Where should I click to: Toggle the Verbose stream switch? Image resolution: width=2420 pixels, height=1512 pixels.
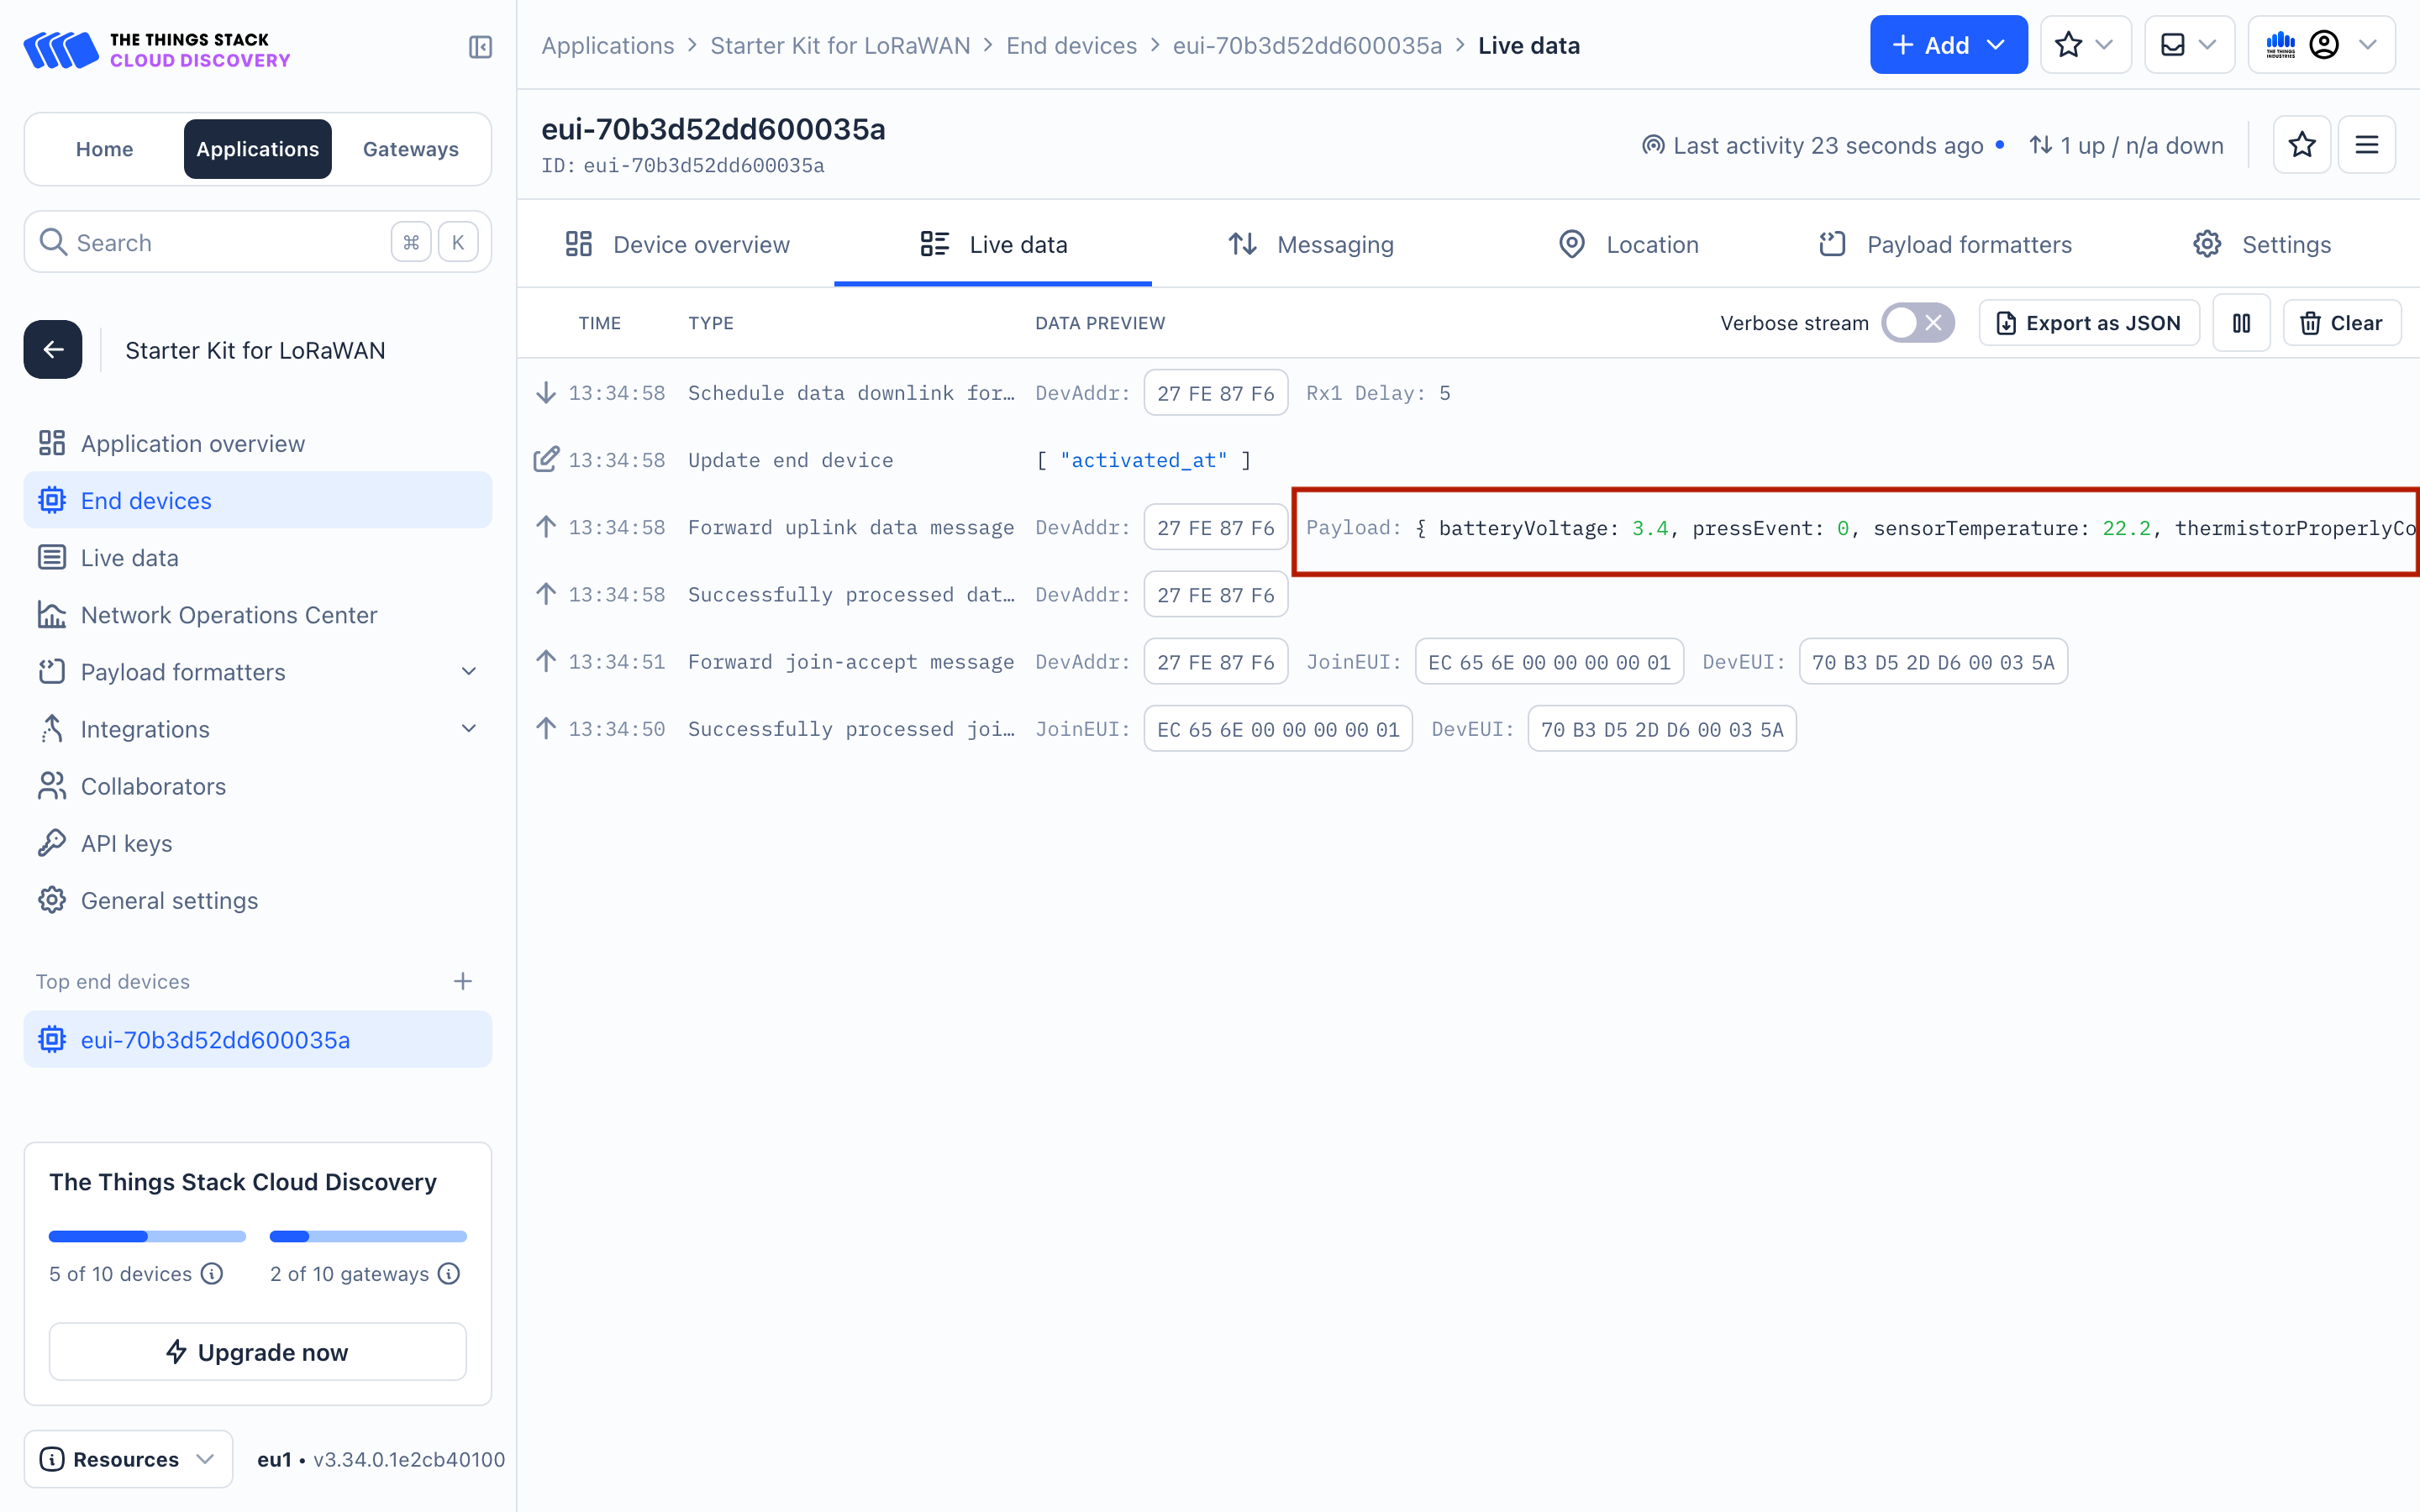pyautogui.click(x=1916, y=323)
